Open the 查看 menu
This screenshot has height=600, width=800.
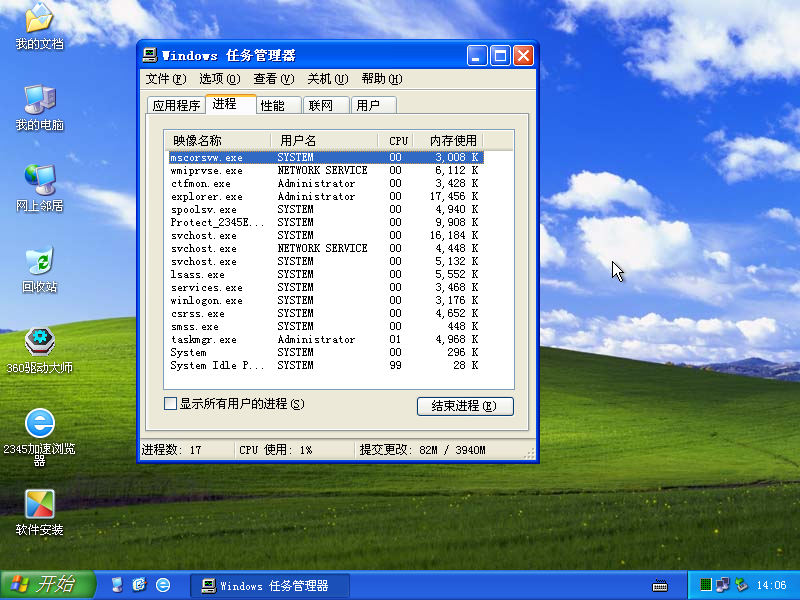click(272, 78)
